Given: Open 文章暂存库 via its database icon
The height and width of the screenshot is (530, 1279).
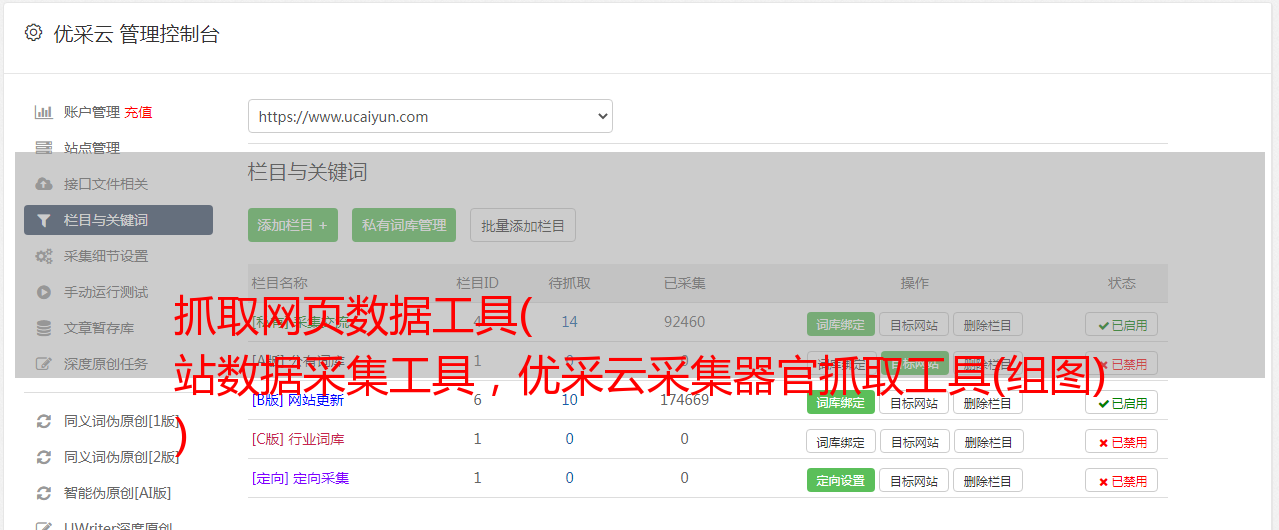Looking at the screenshot, I should (x=43, y=328).
